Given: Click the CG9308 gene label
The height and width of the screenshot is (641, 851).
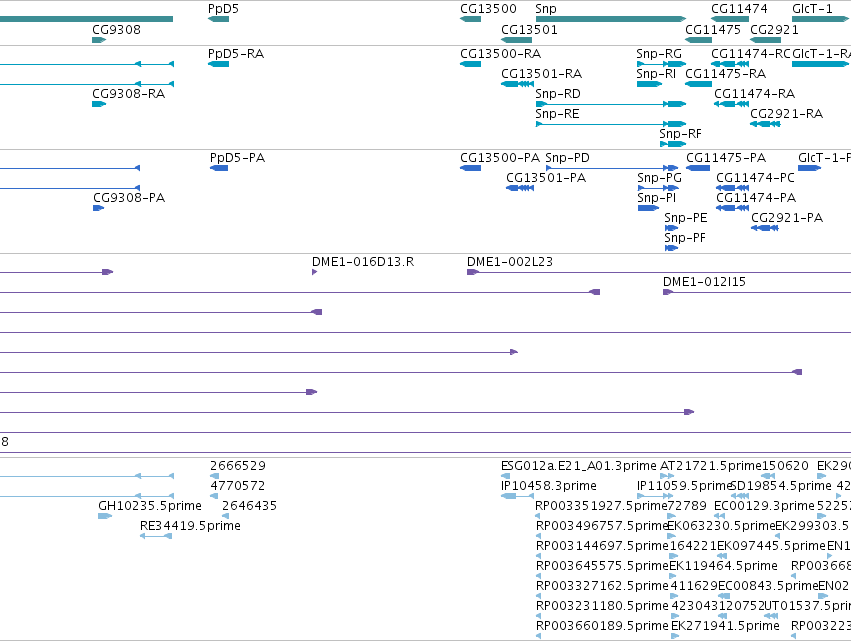Looking at the screenshot, I should click(116, 29).
